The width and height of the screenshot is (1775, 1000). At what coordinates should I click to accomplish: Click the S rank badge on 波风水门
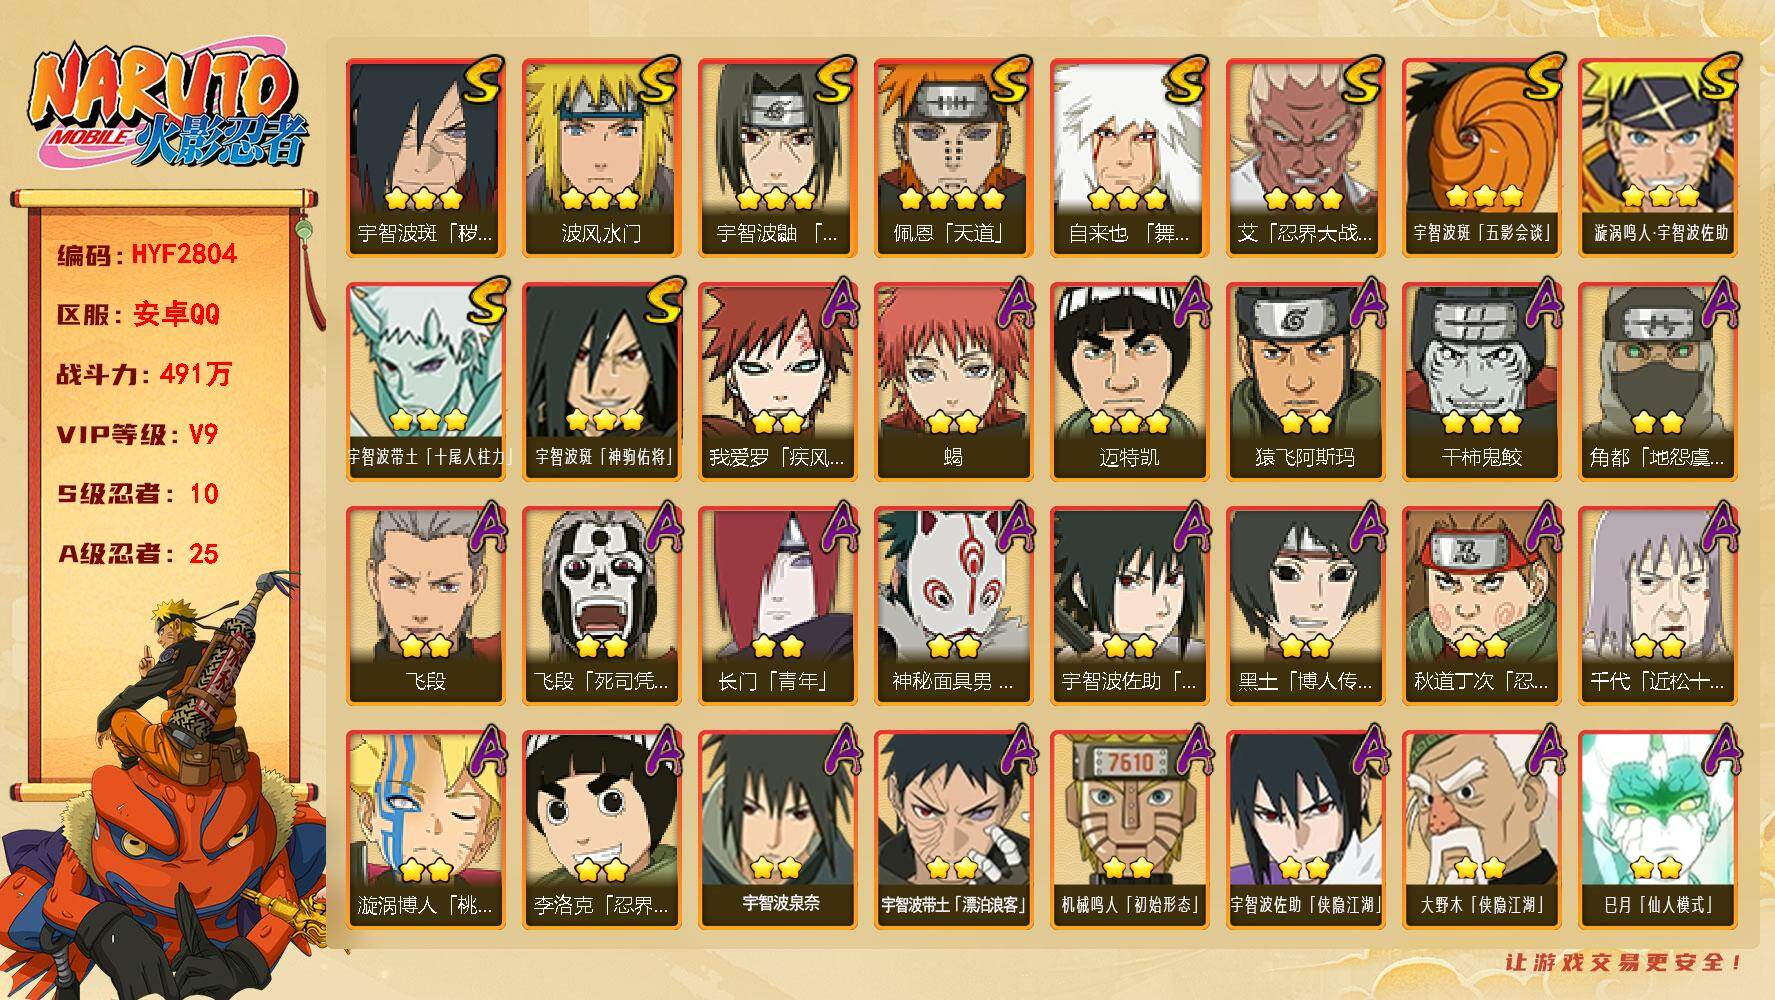point(658,79)
